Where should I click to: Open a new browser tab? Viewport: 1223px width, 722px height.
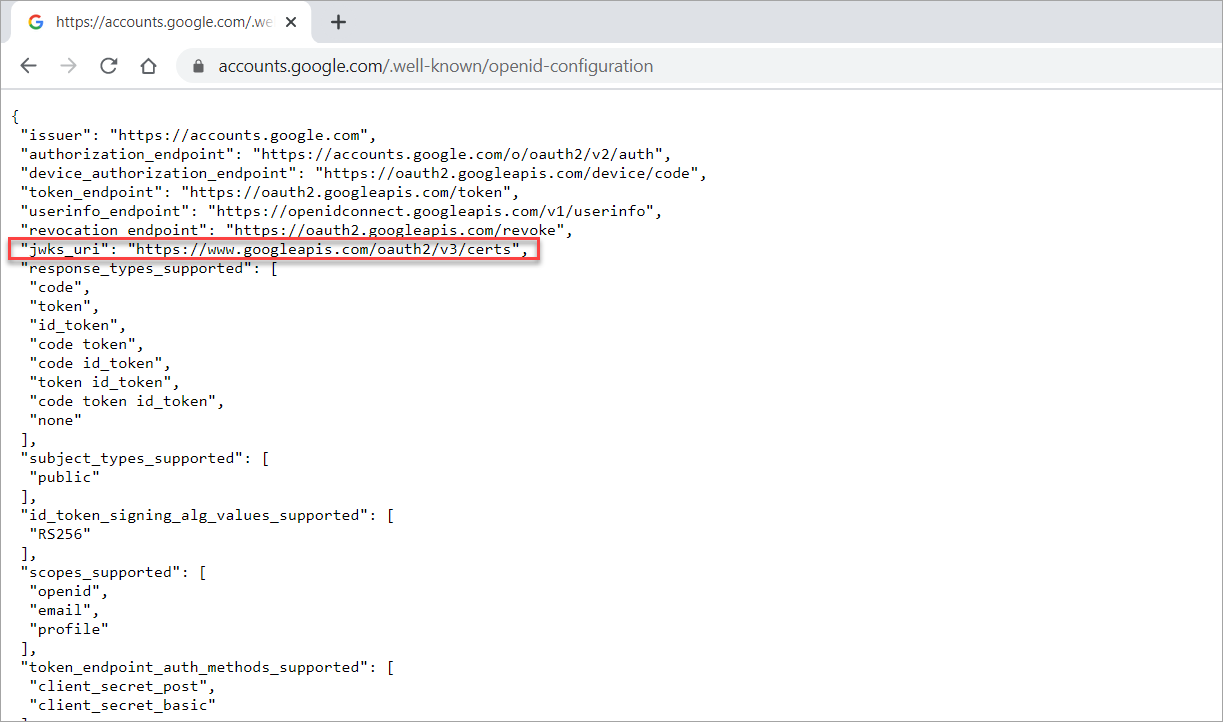(x=338, y=21)
